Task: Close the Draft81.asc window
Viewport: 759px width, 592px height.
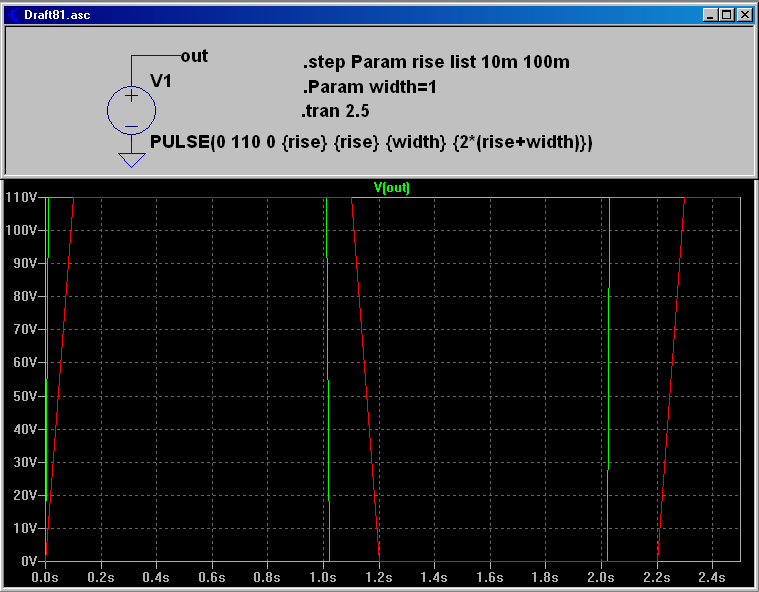Action: 744,15
